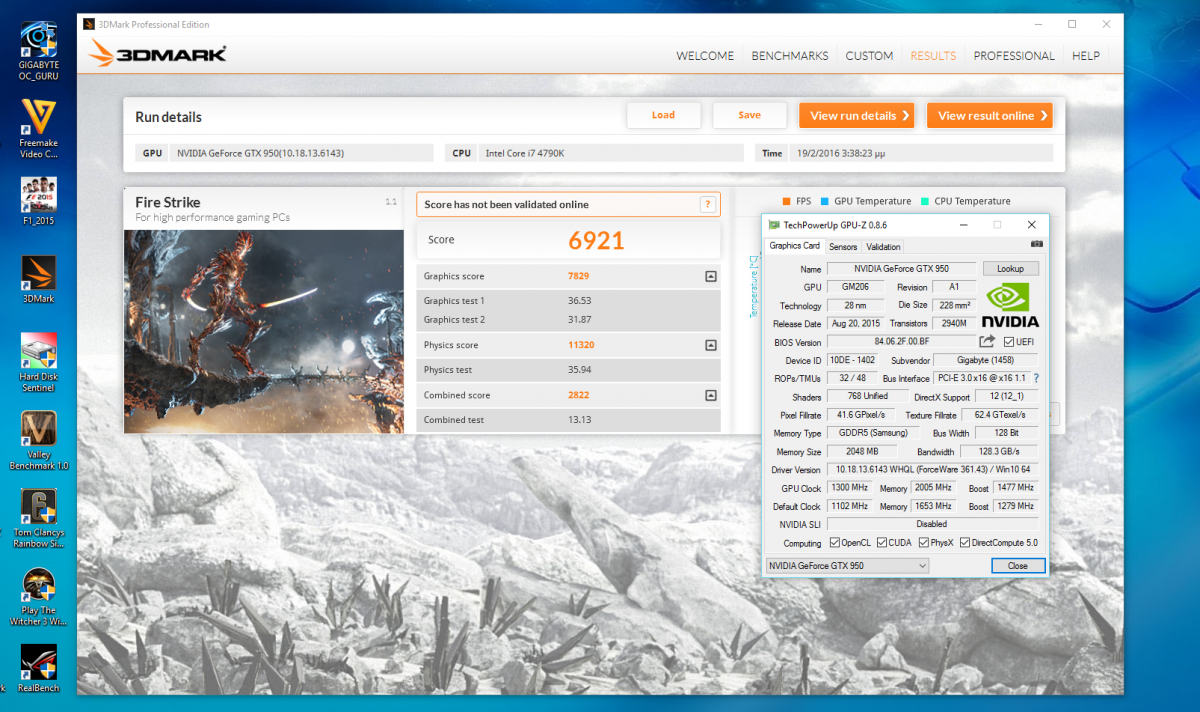Open GIGABYTE OC_GURU desktop shortcut
1200x712 pixels.
tap(39, 50)
